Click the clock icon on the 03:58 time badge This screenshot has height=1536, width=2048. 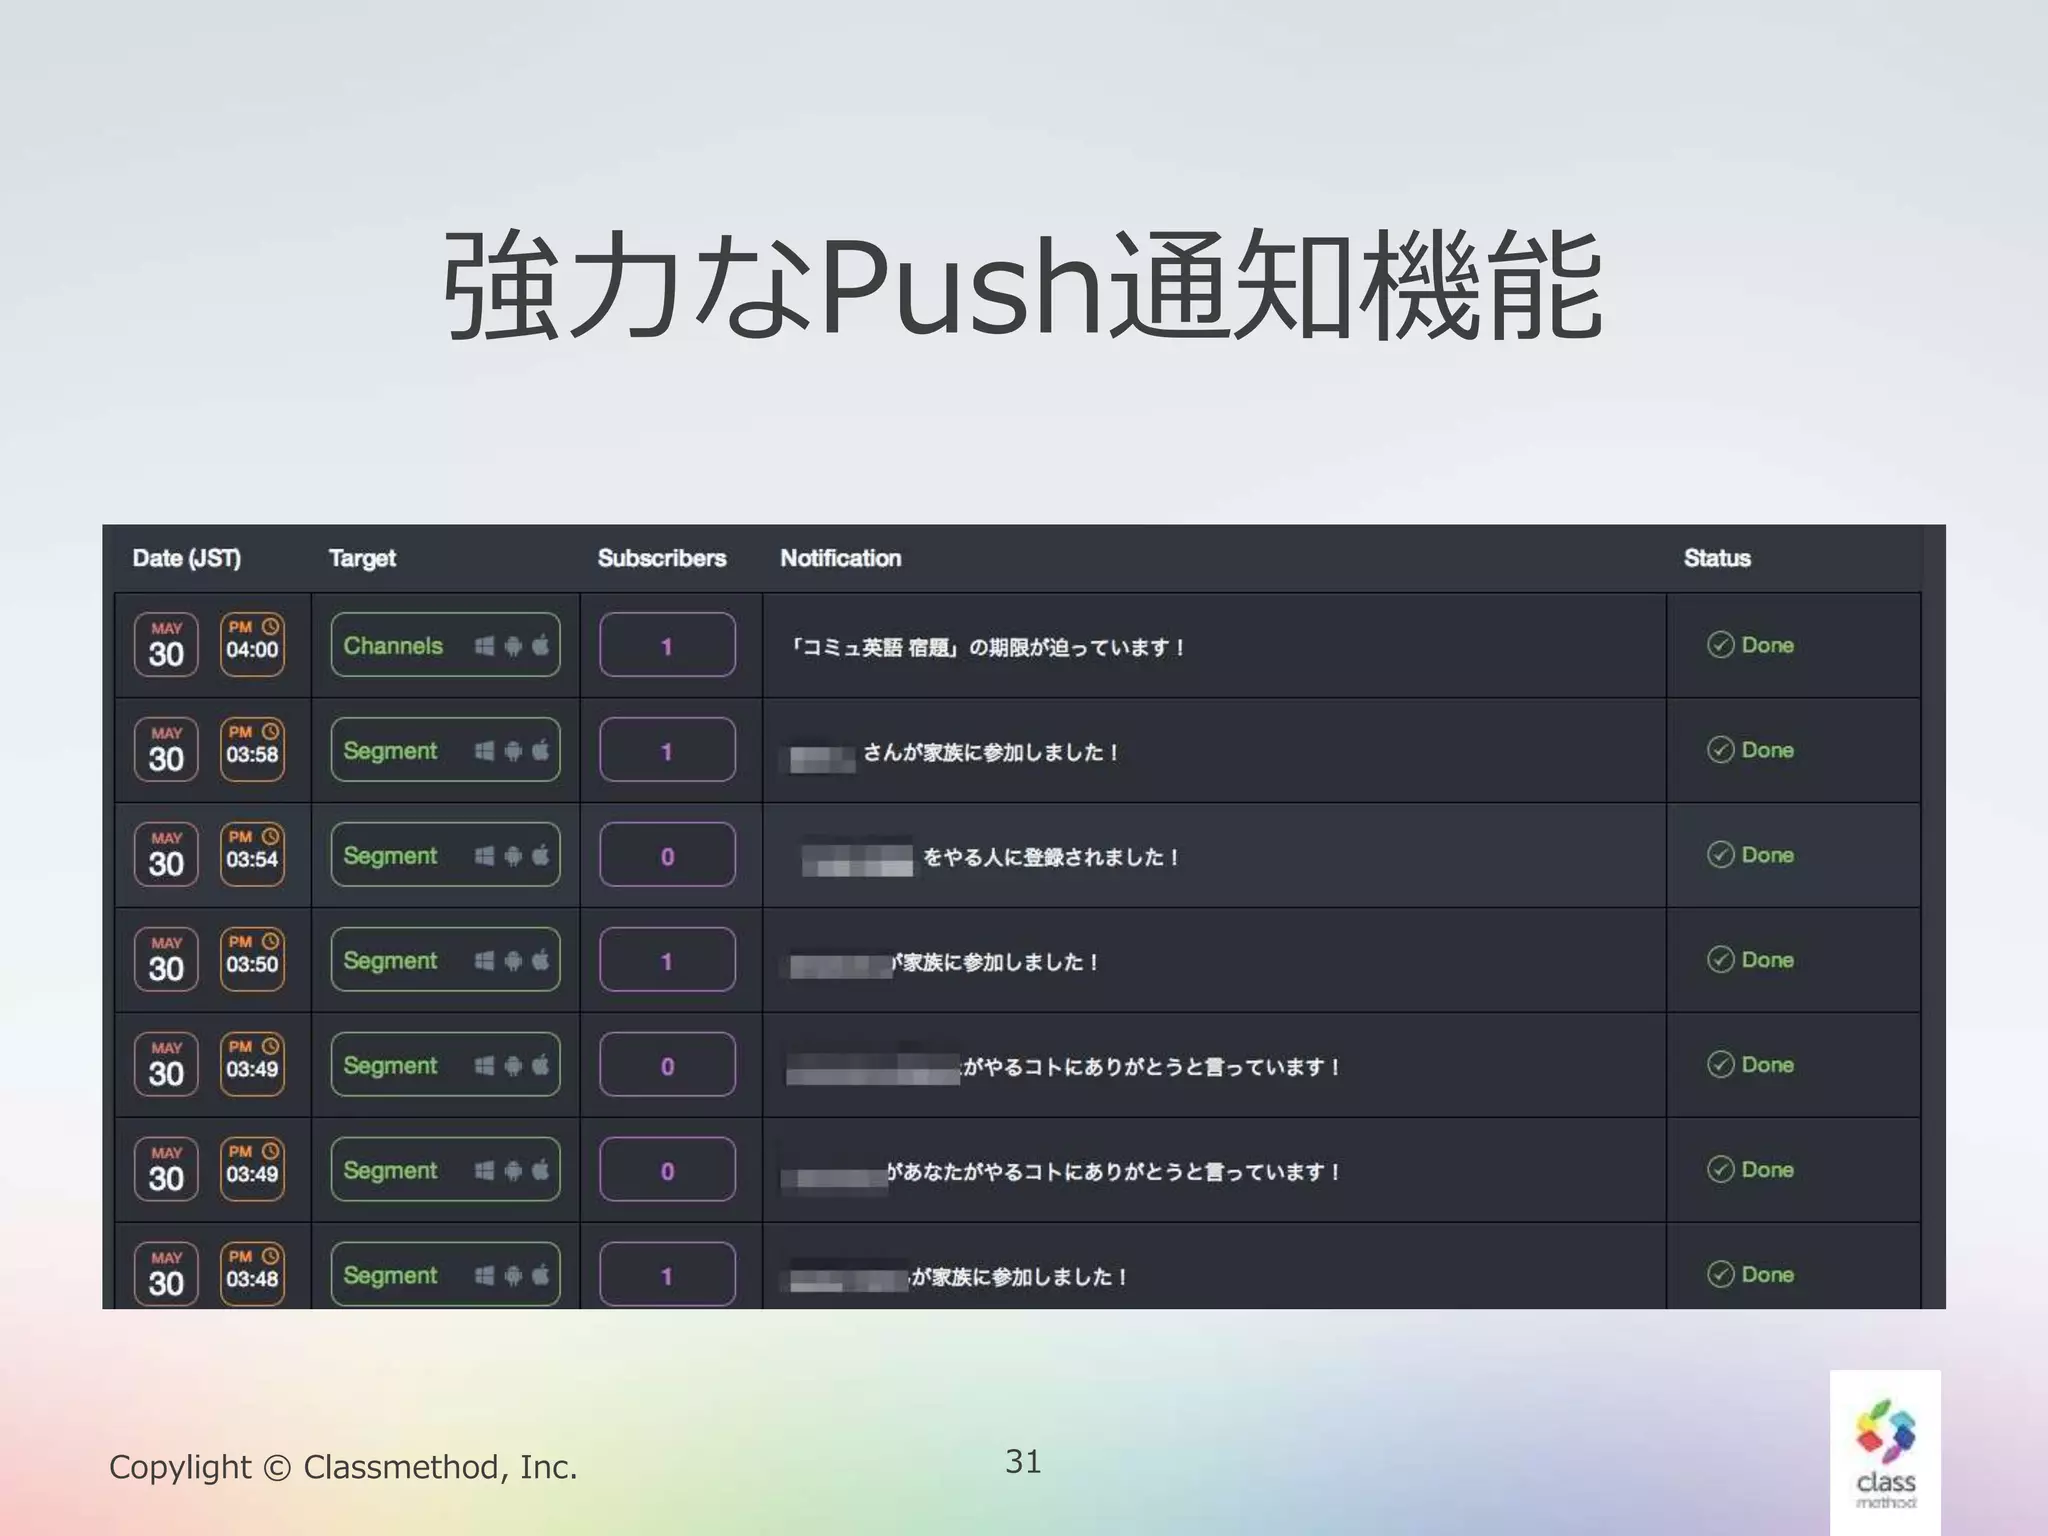pos(270,732)
